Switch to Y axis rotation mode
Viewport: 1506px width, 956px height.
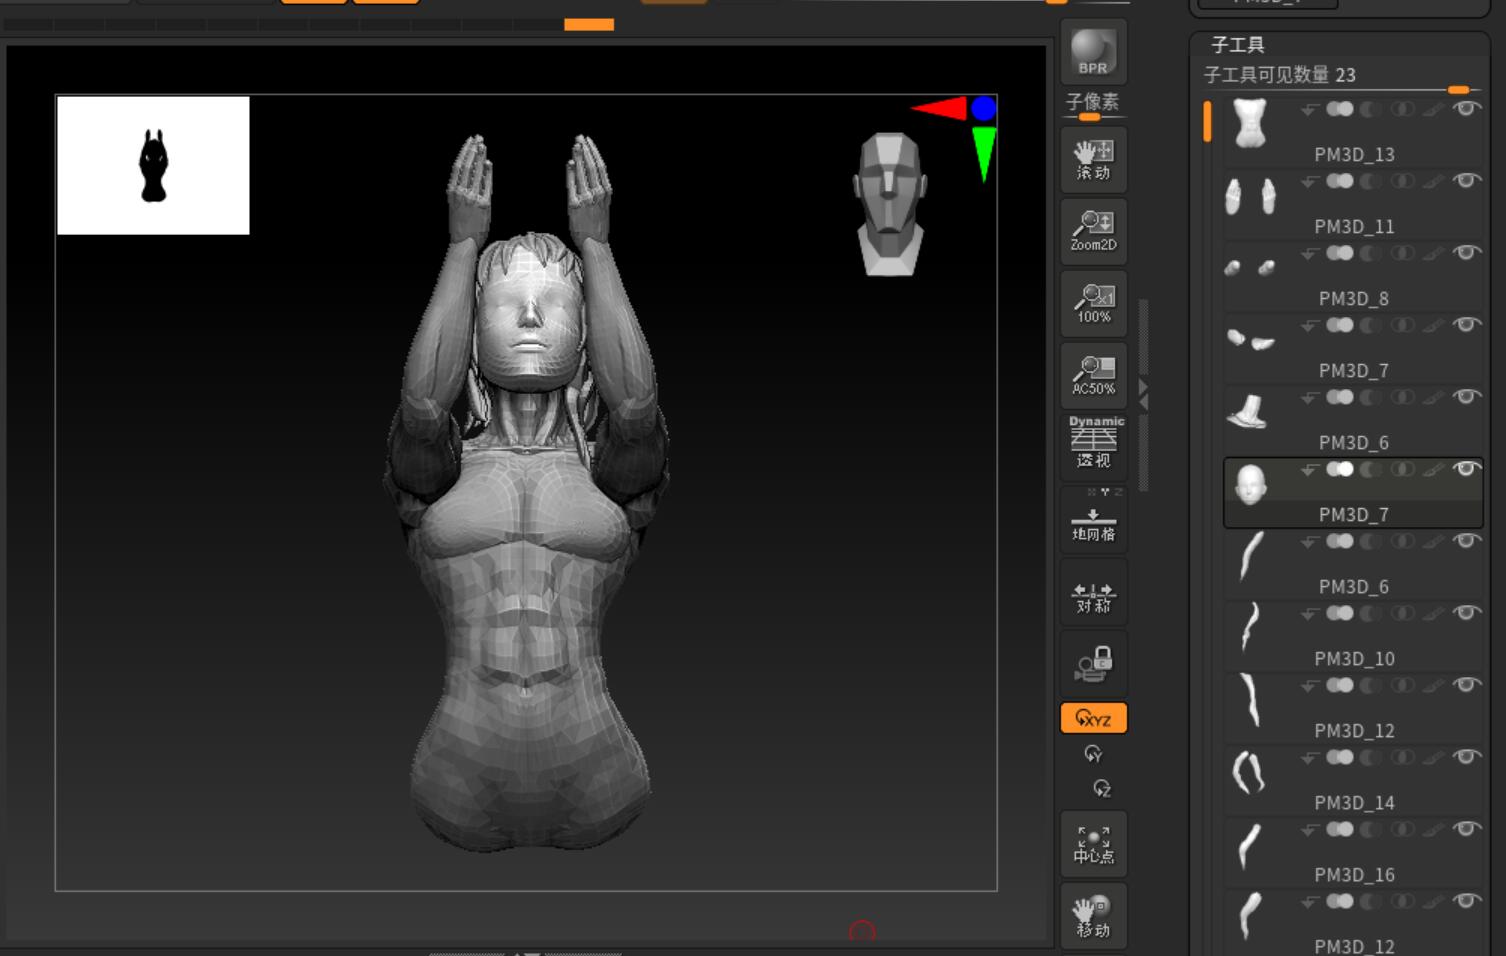1093,754
